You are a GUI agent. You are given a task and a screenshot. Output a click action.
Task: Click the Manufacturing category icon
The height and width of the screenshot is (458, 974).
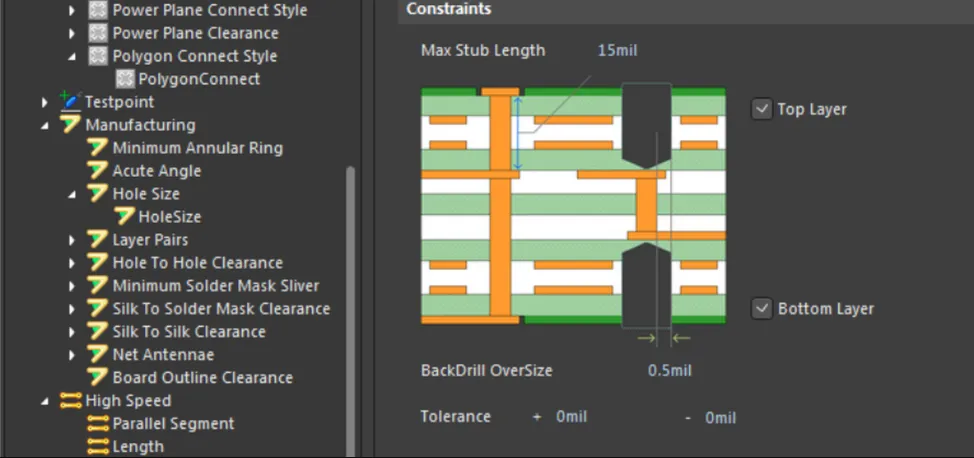pos(70,124)
